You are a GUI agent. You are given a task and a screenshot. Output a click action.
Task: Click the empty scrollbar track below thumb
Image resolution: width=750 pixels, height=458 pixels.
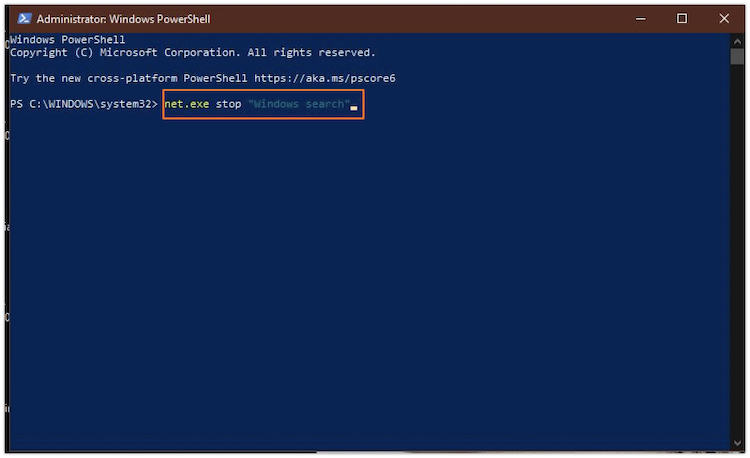pos(738,250)
